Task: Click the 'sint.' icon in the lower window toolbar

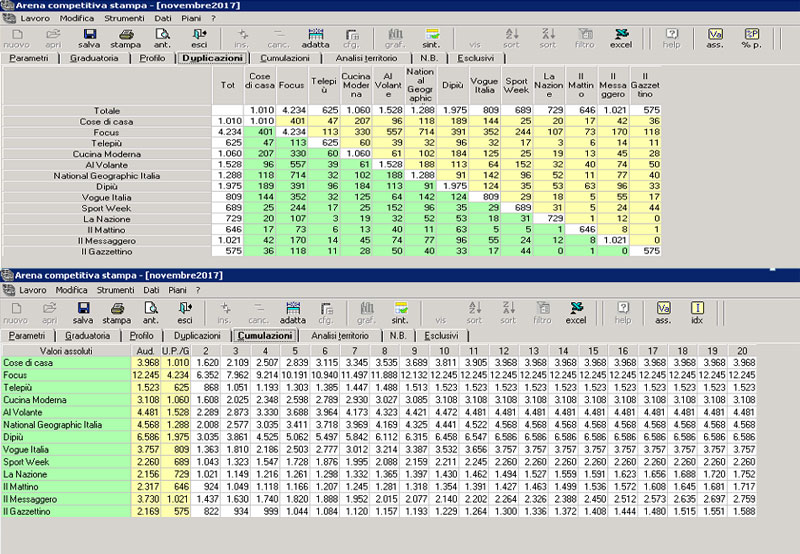Action: pyautogui.click(x=401, y=313)
